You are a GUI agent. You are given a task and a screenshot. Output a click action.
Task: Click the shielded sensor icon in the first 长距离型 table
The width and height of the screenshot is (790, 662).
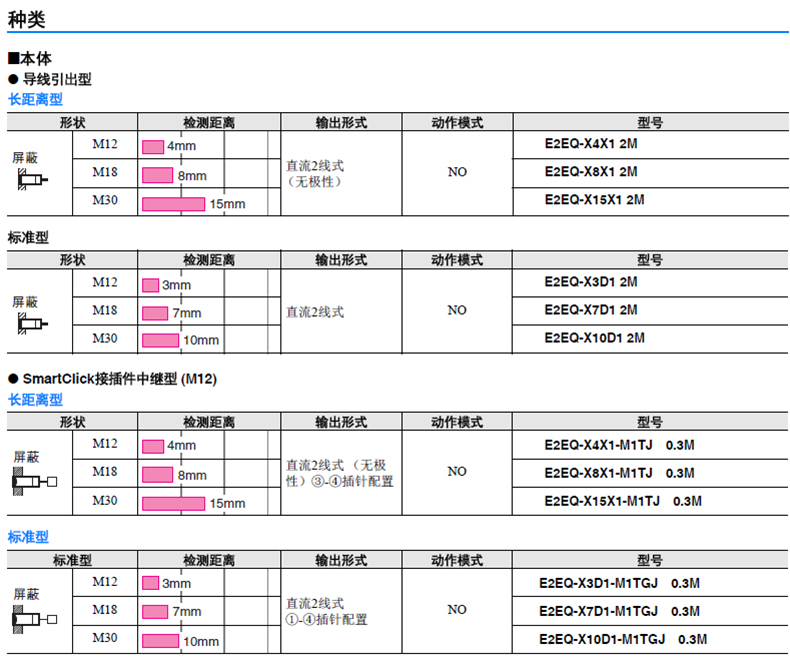pyautogui.click(x=31, y=182)
